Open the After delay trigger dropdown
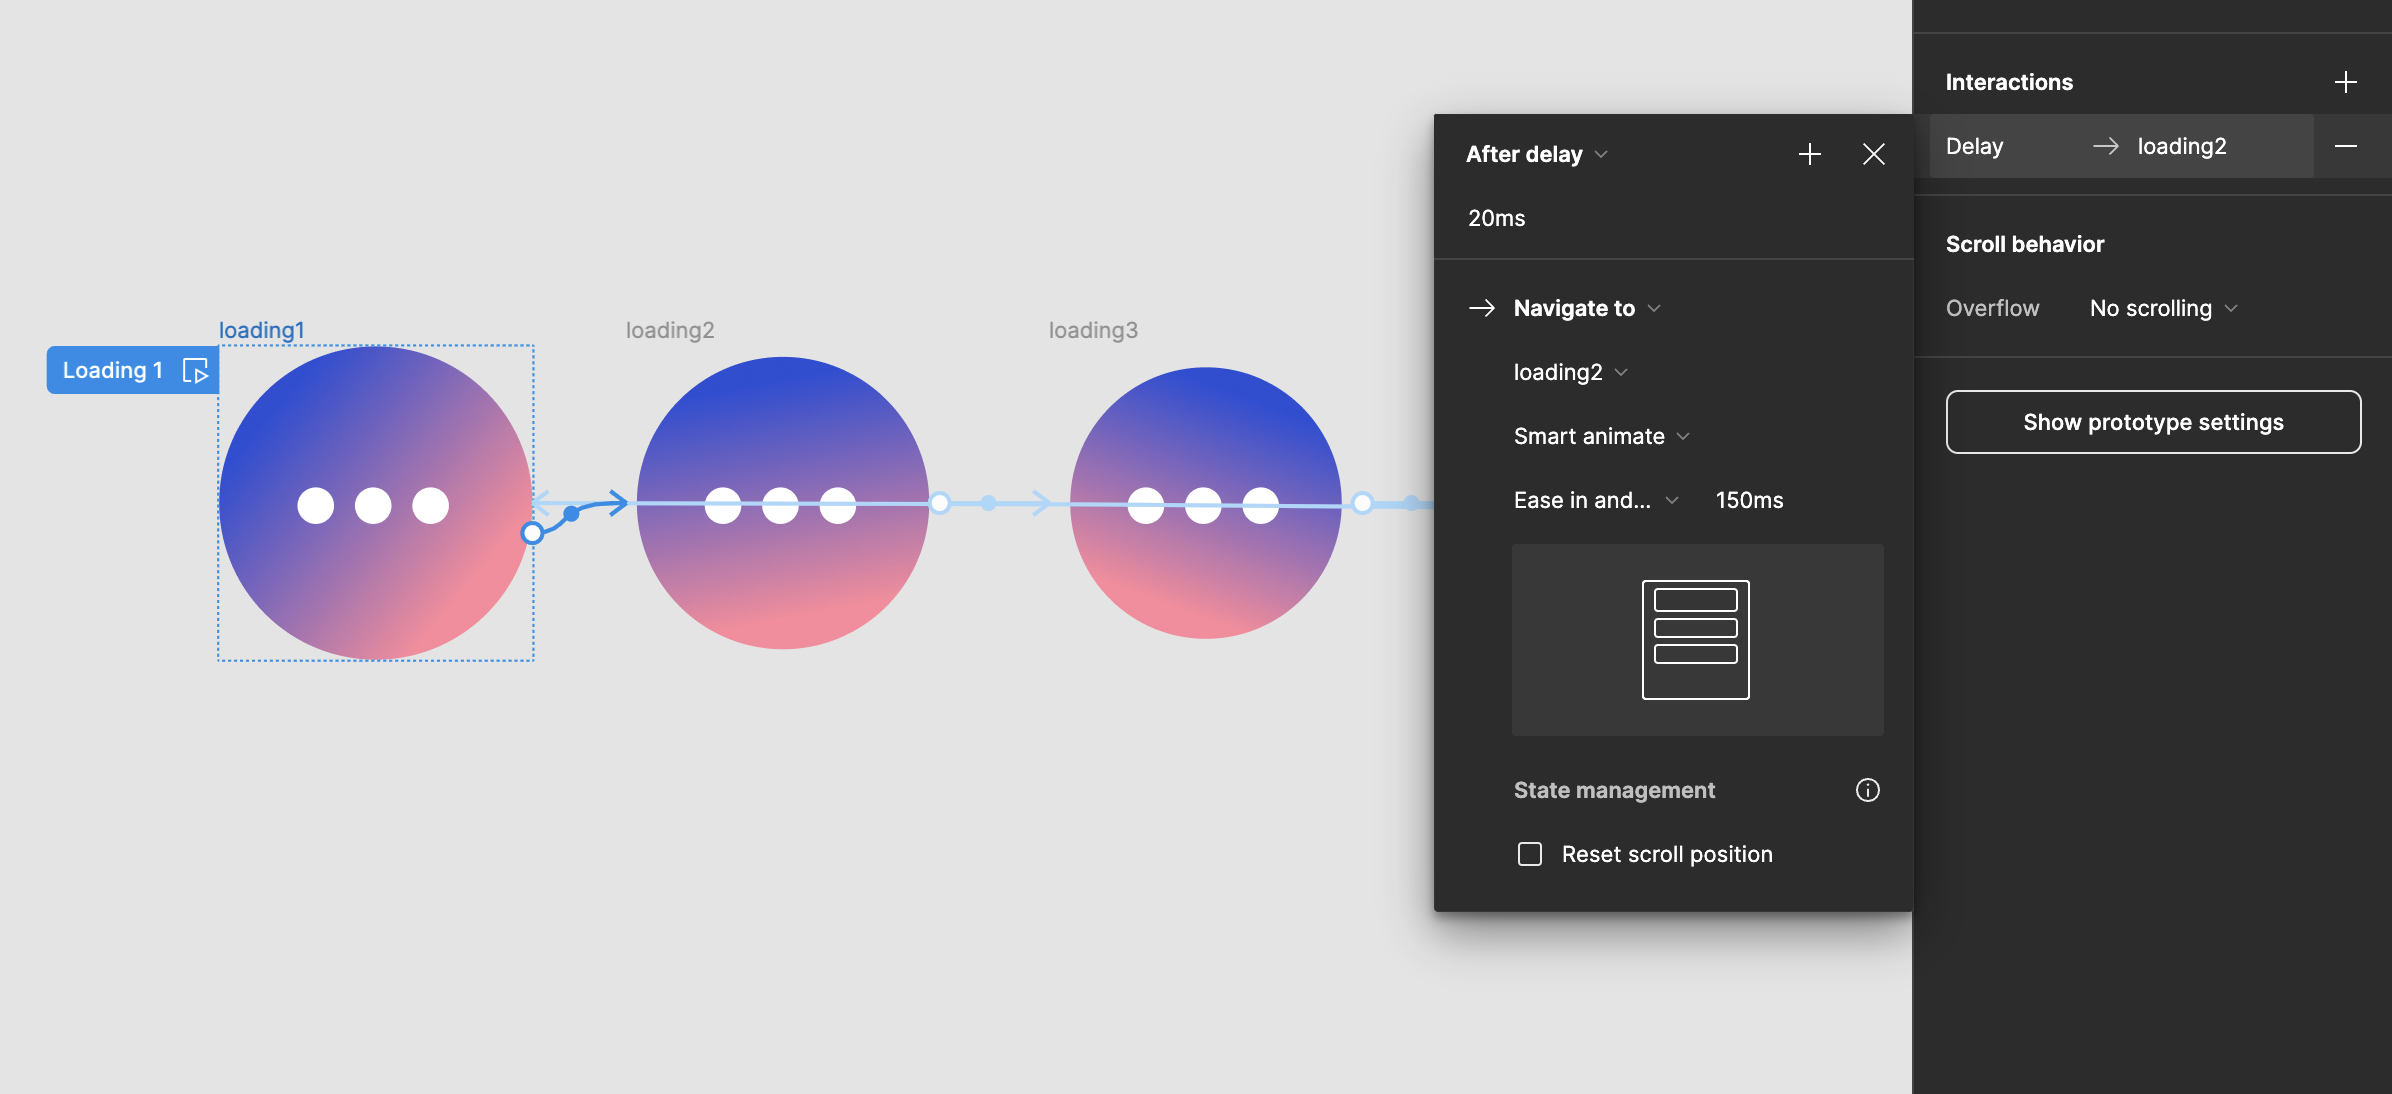 coord(1536,154)
